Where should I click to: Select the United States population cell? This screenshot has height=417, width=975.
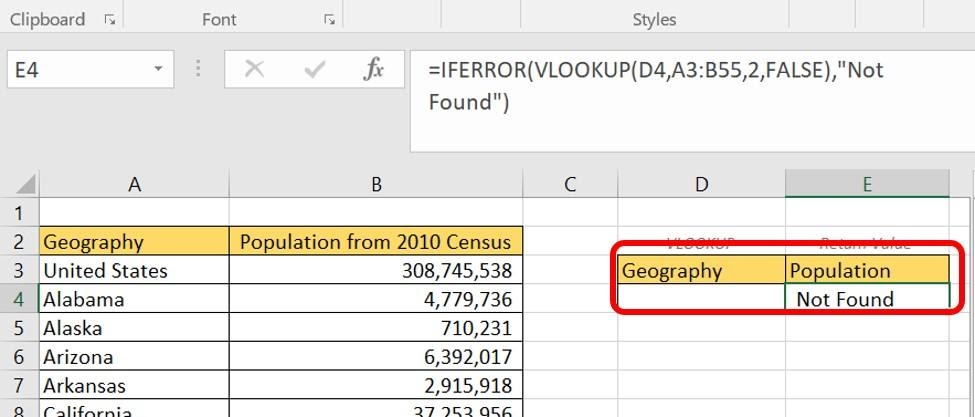tap(376, 271)
